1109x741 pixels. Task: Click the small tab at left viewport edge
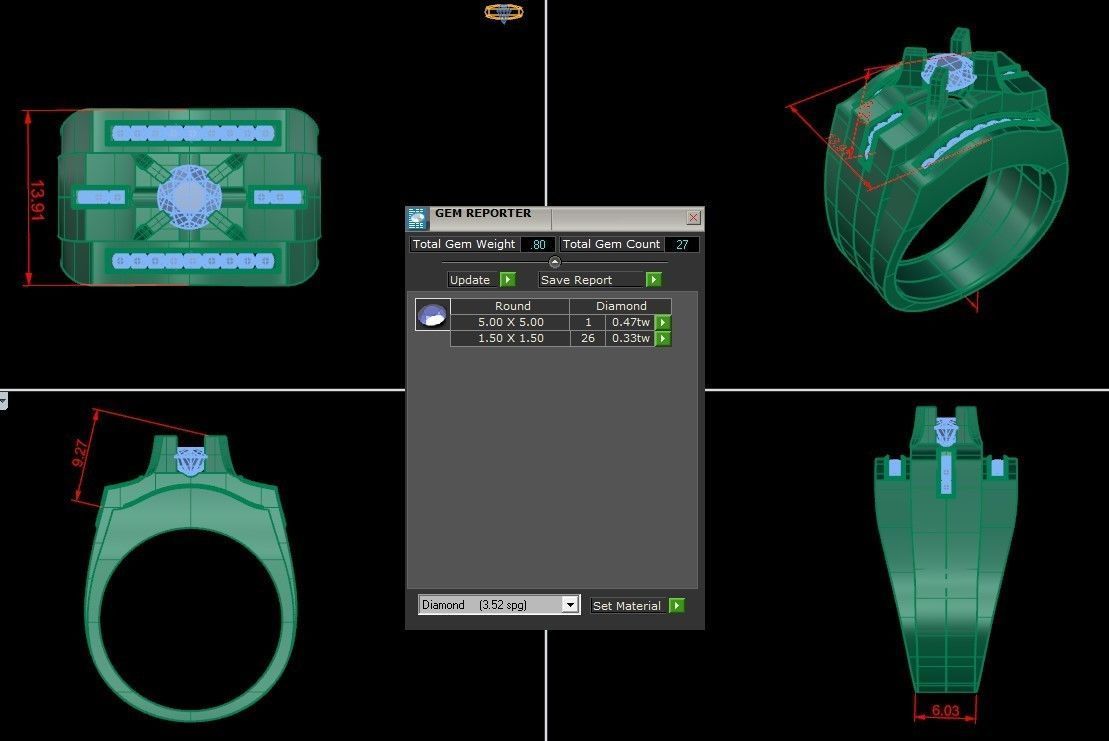coord(4,402)
